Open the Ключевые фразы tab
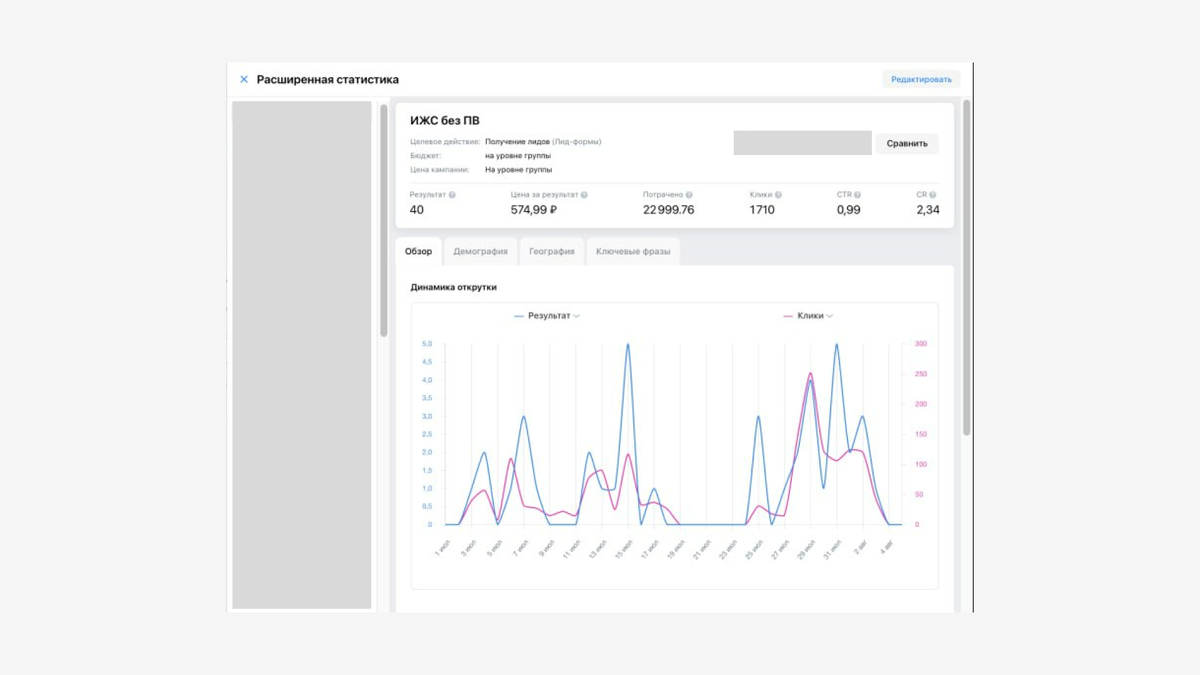Image resolution: width=1200 pixels, height=675 pixels. (634, 251)
